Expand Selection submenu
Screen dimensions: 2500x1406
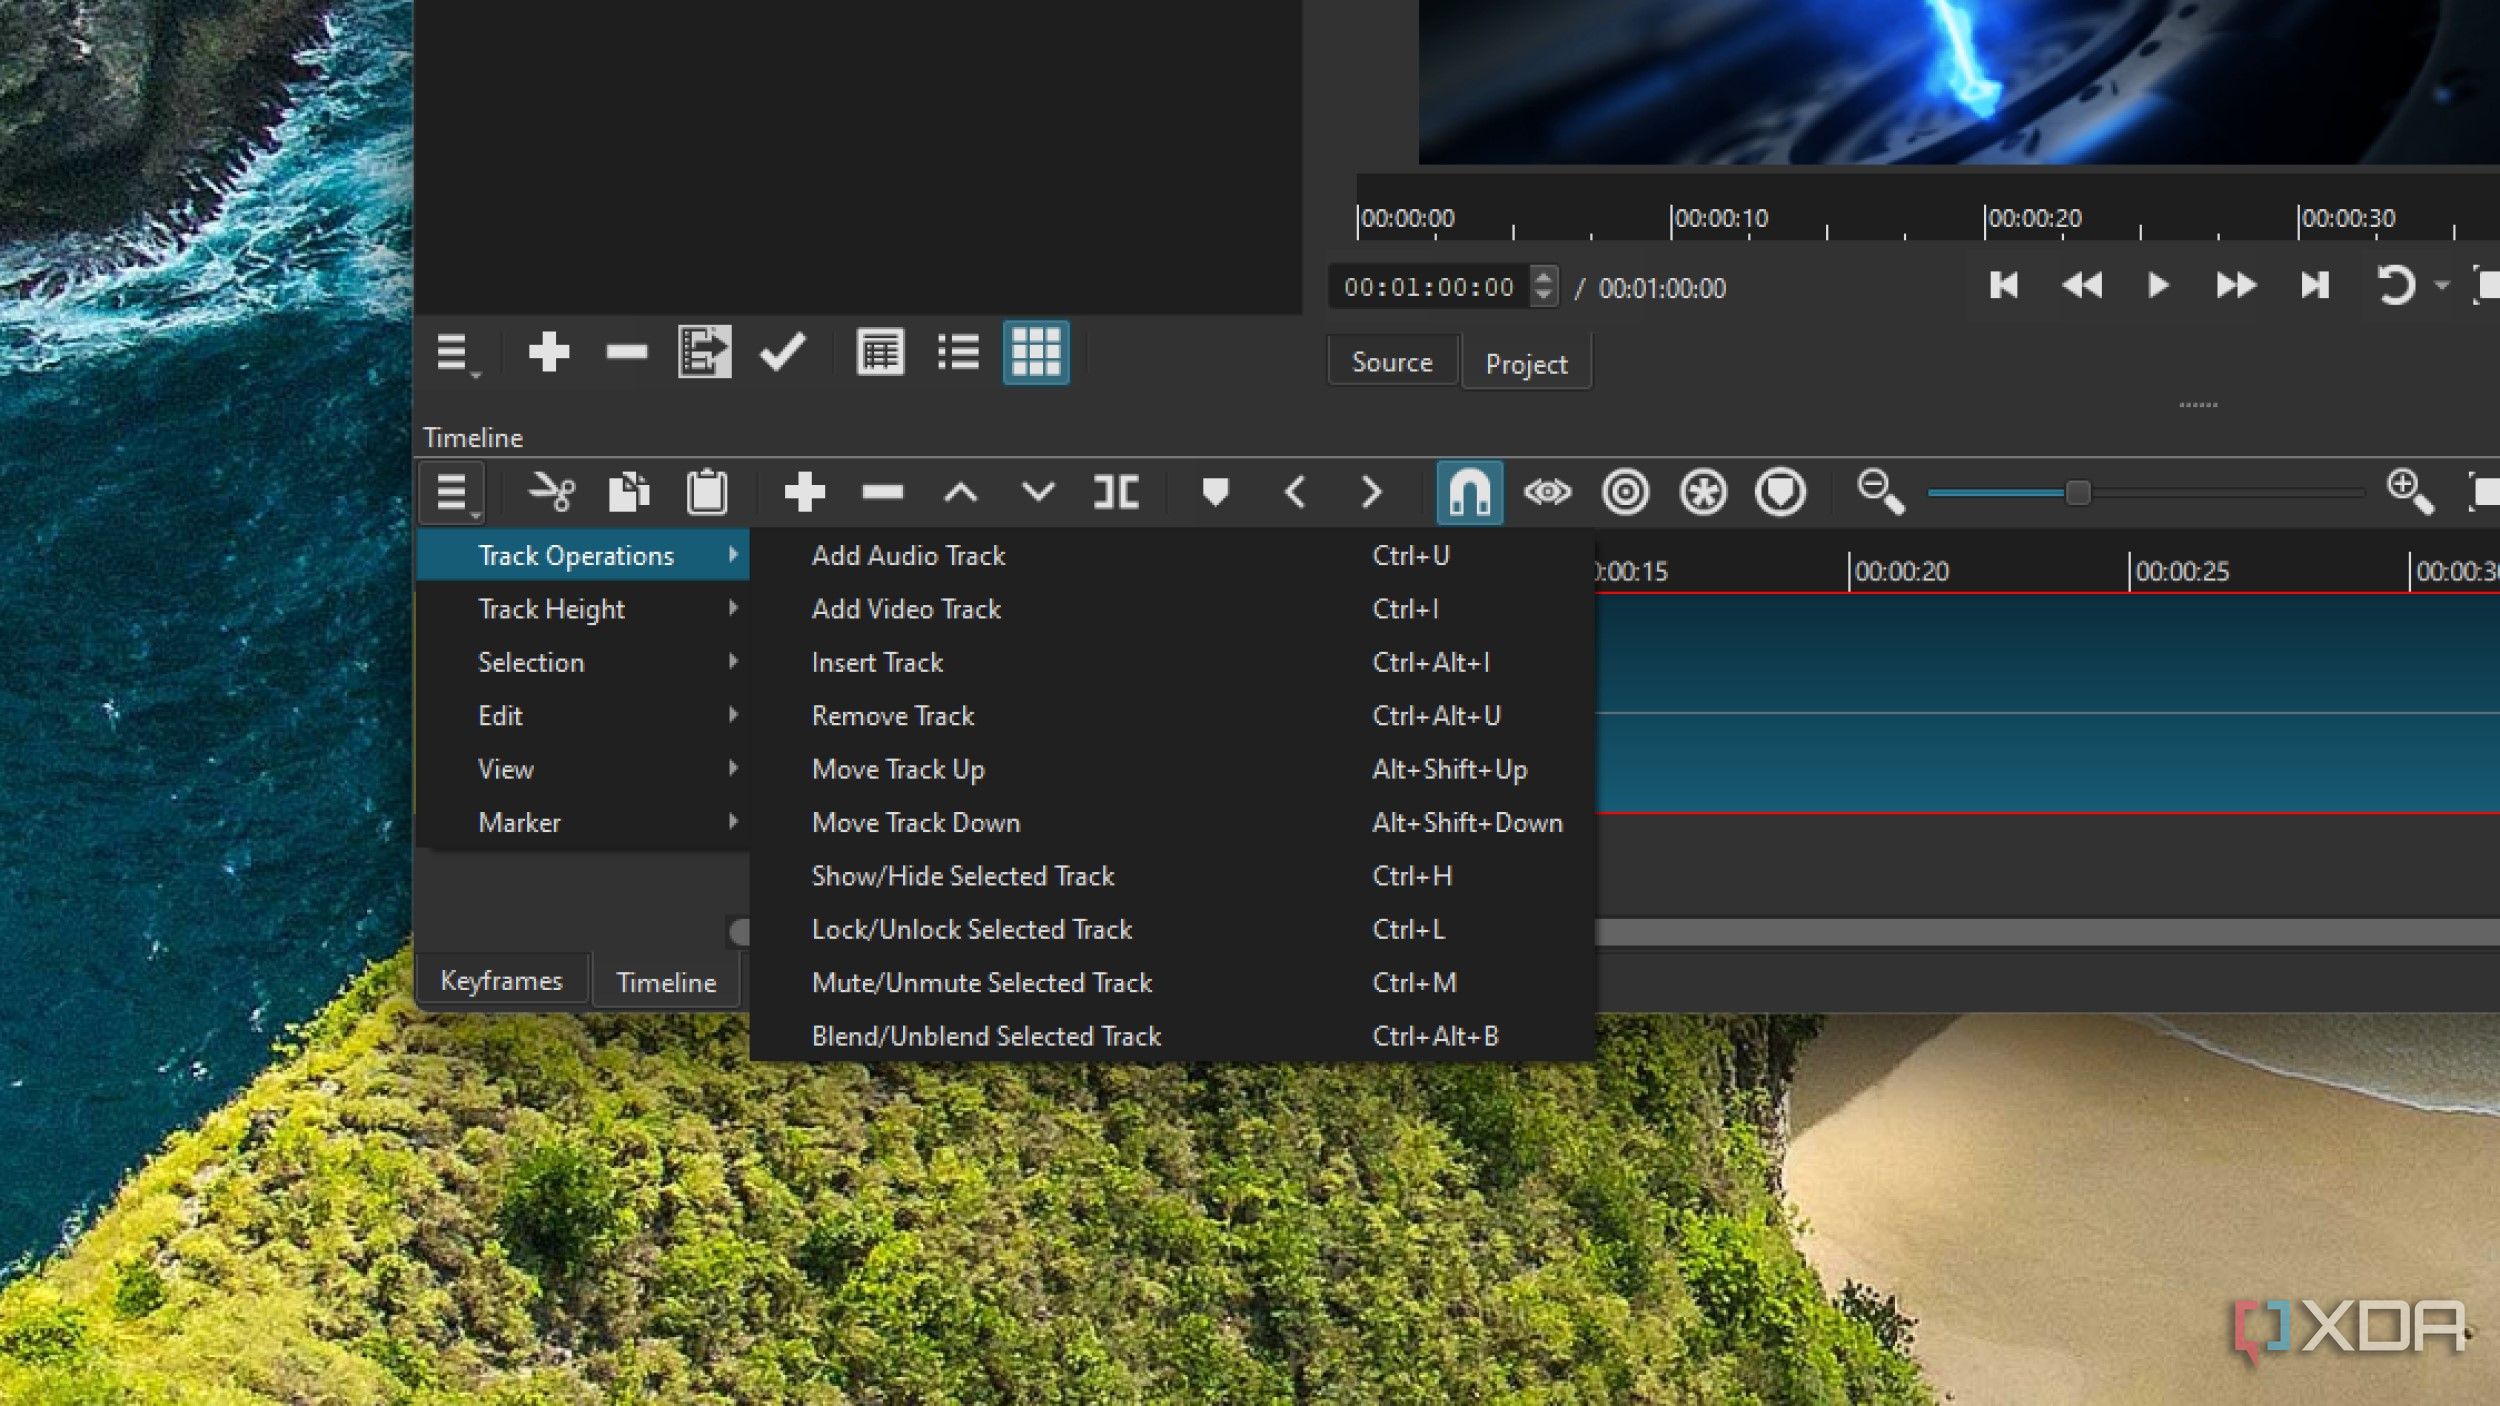[x=583, y=662]
